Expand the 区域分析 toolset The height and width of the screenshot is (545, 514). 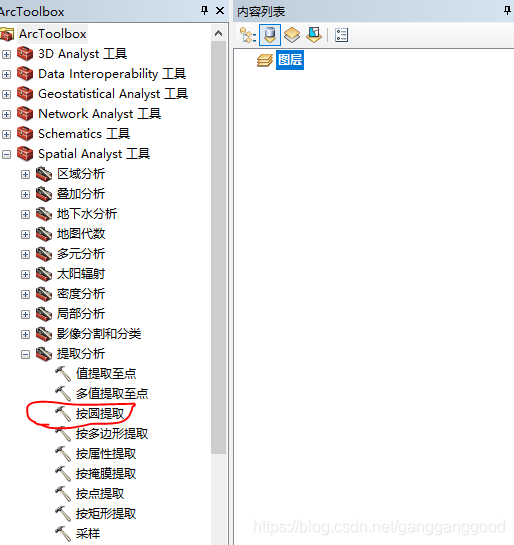pos(25,174)
